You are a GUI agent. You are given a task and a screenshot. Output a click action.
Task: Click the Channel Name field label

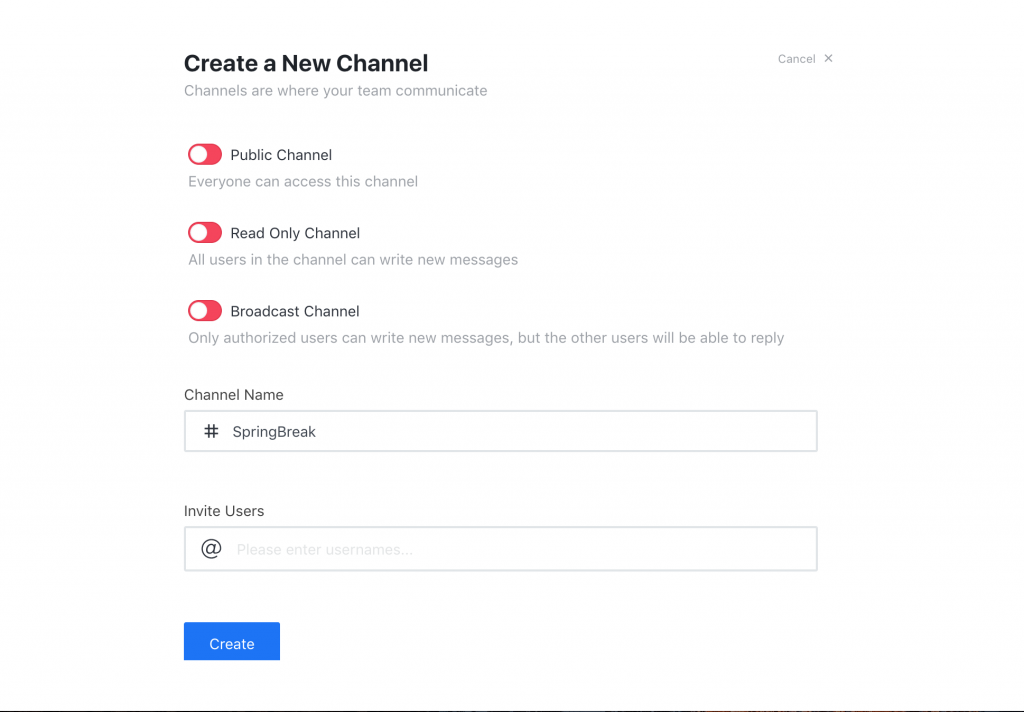coord(234,395)
